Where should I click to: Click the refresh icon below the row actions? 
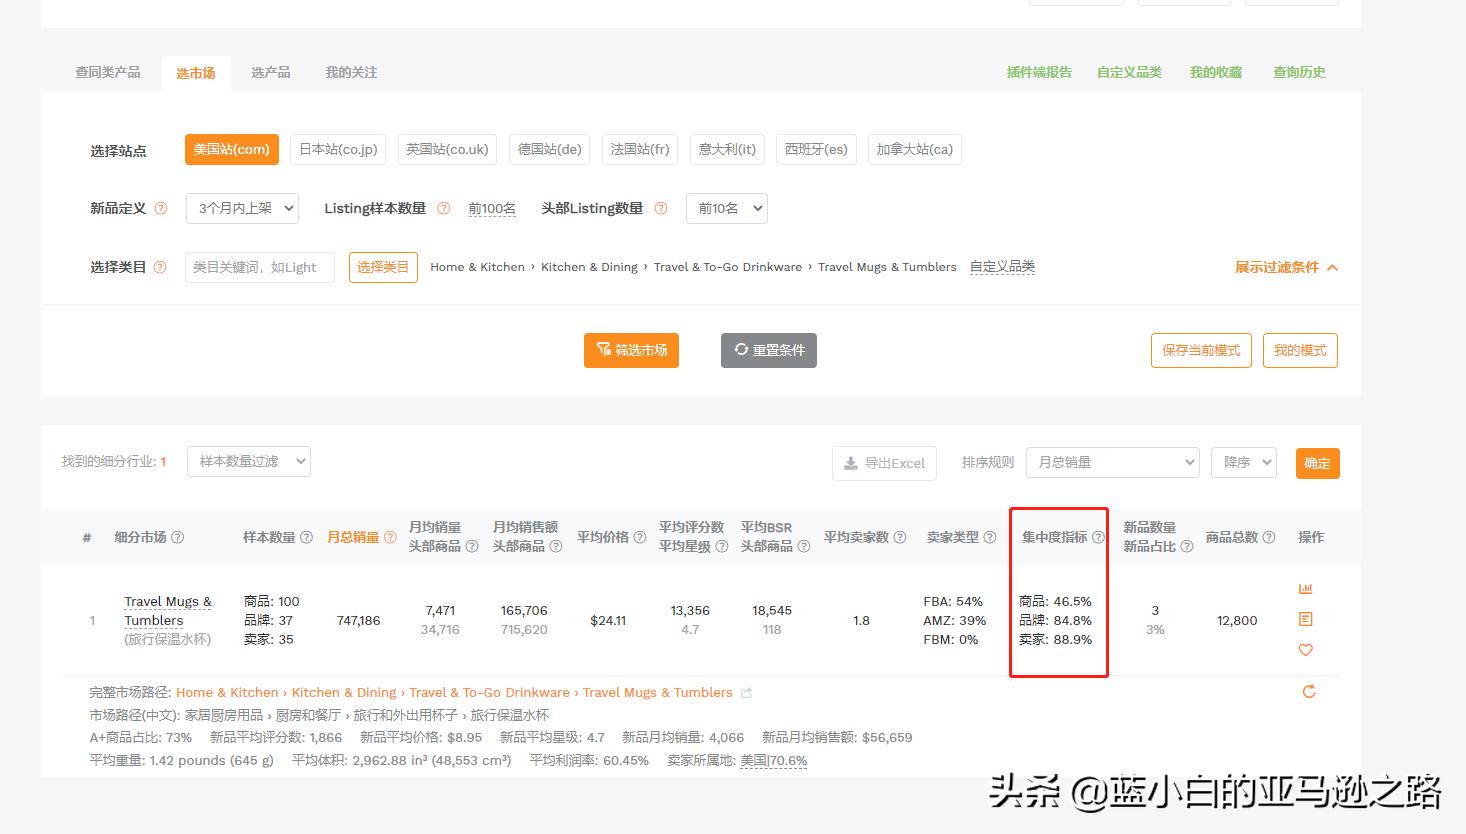(x=1308, y=691)
